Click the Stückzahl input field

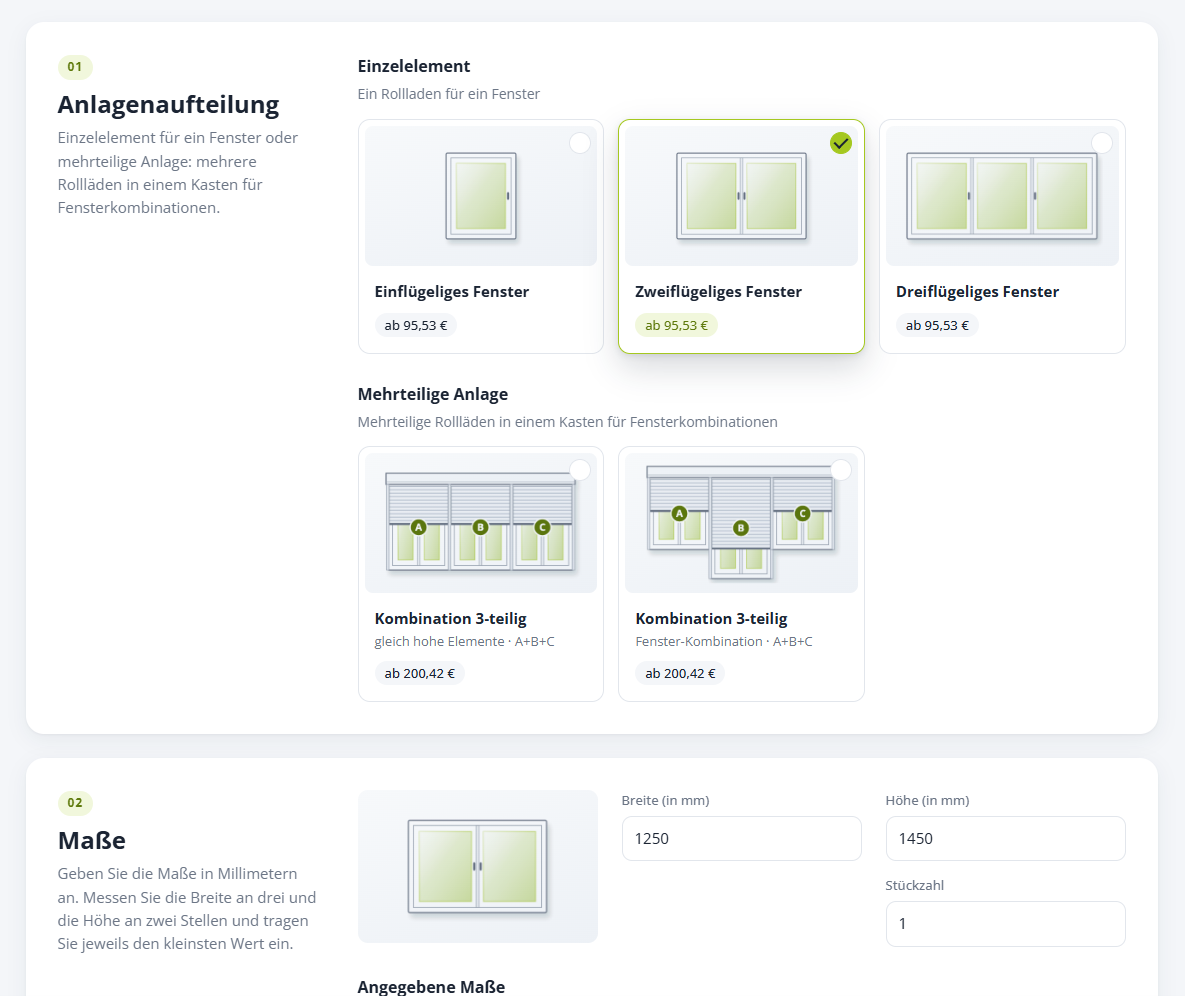(x=1005, y=923)
